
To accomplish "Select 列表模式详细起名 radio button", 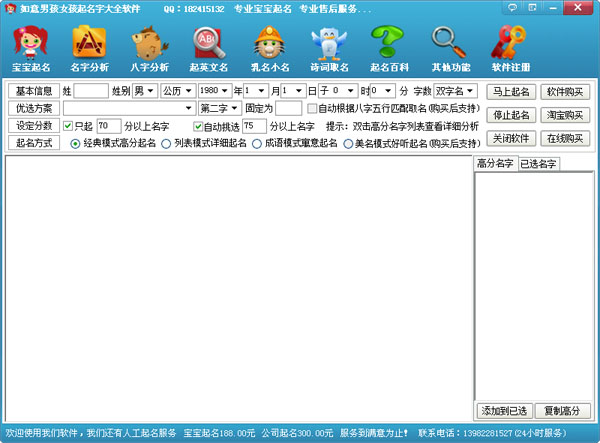I will tap(166, 143).
